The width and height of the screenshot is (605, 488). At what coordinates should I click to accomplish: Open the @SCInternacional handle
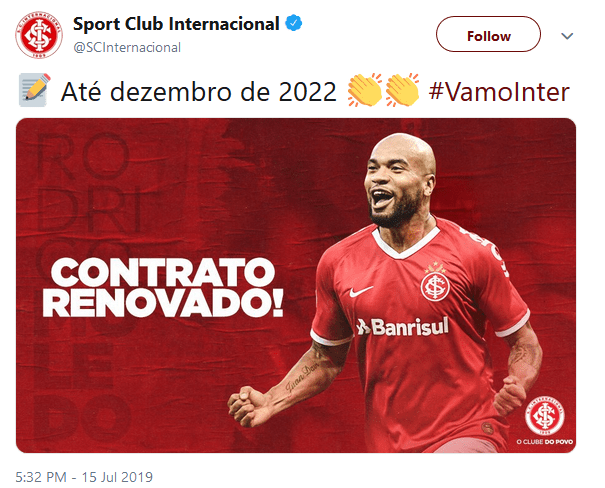pyautogui.click(x=127, y=47)
